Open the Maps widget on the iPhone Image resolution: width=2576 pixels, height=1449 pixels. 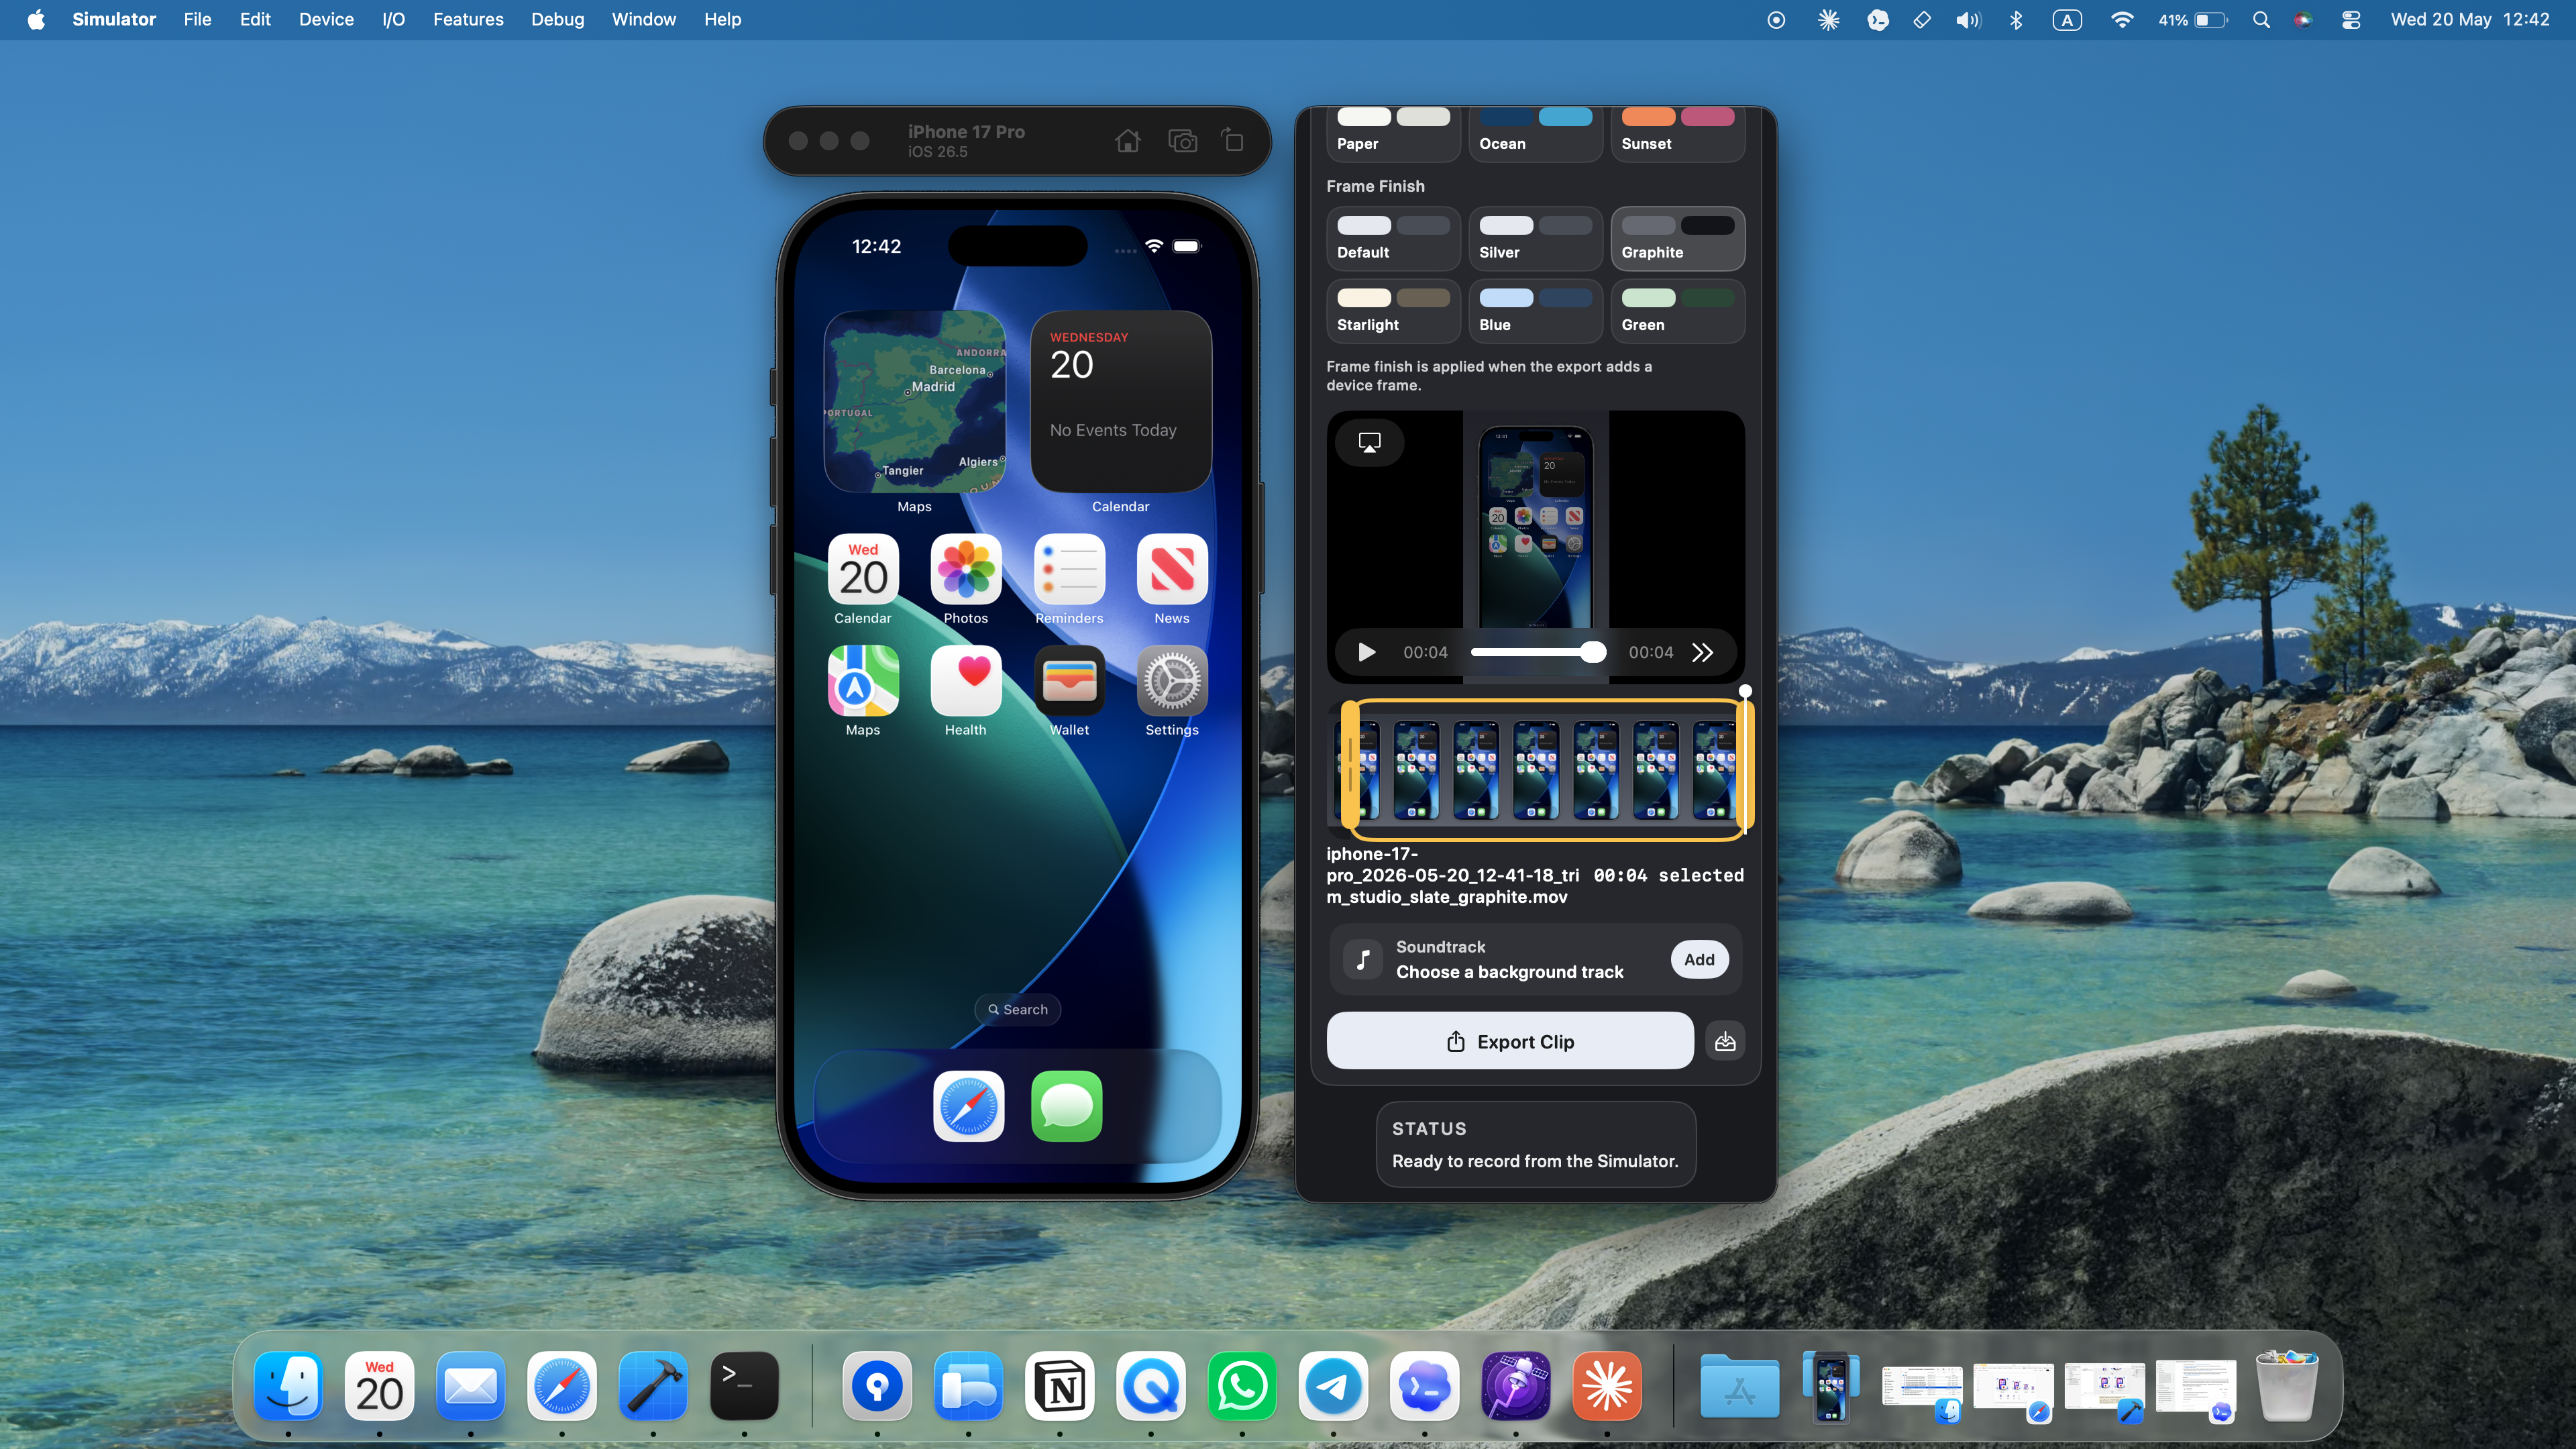(x=914, y=401)
